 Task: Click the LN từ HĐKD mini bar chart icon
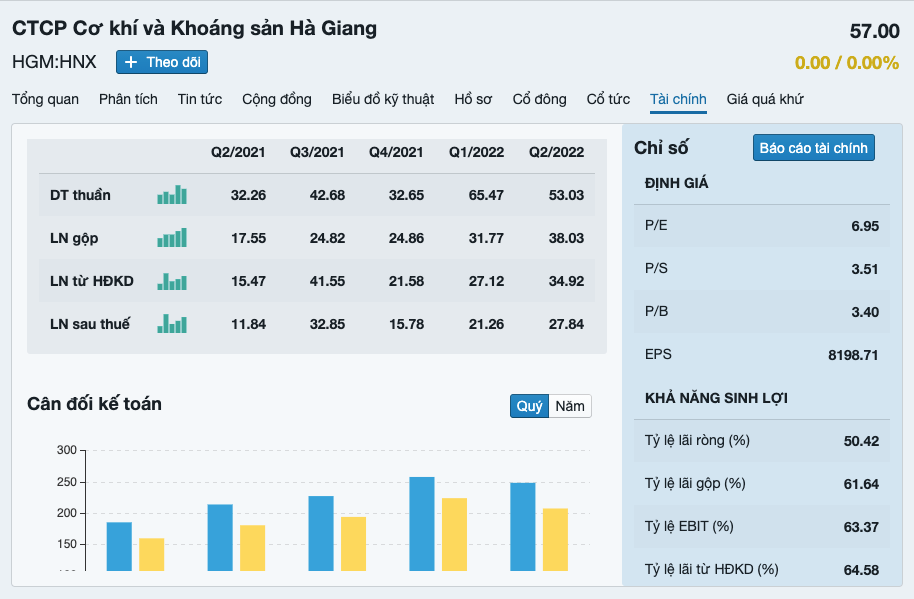172,281
